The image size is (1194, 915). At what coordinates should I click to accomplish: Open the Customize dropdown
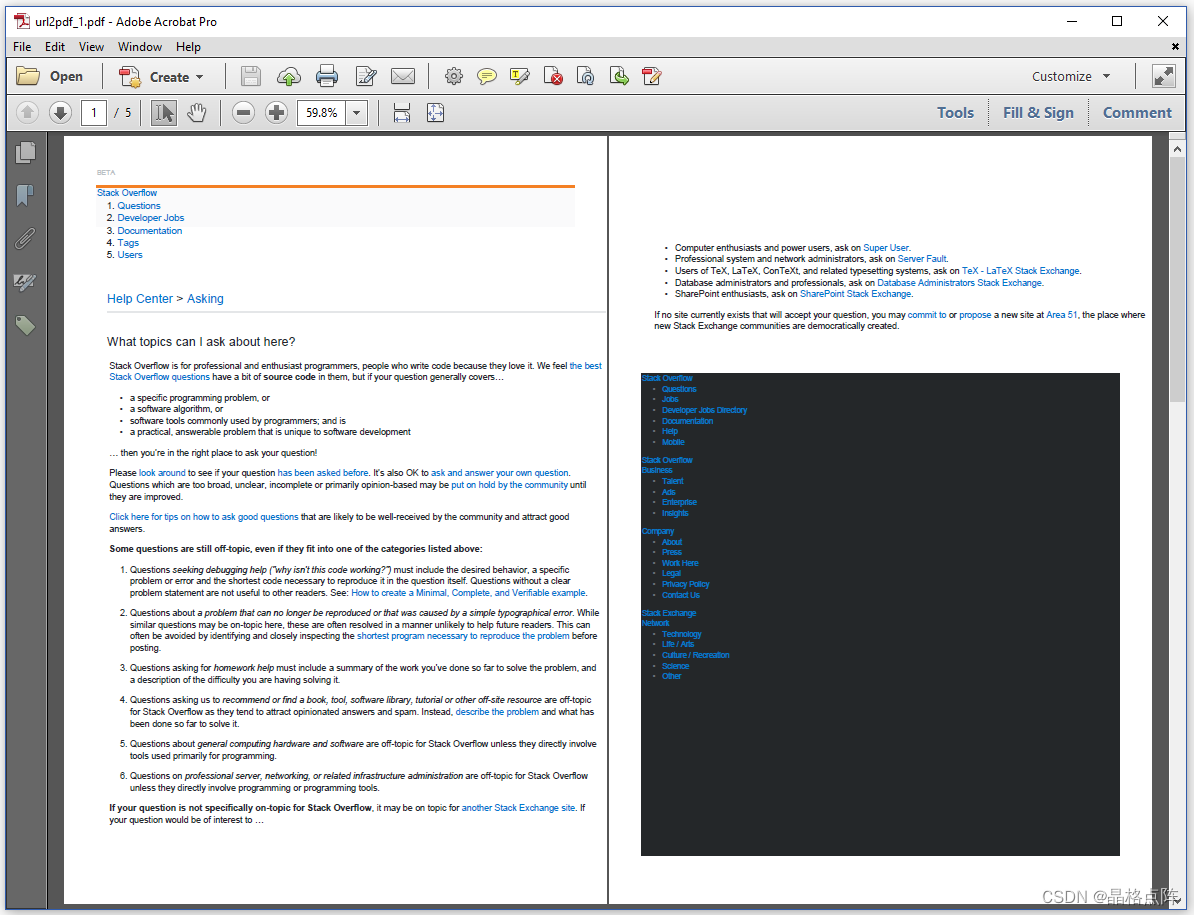tap(1071, 76)
